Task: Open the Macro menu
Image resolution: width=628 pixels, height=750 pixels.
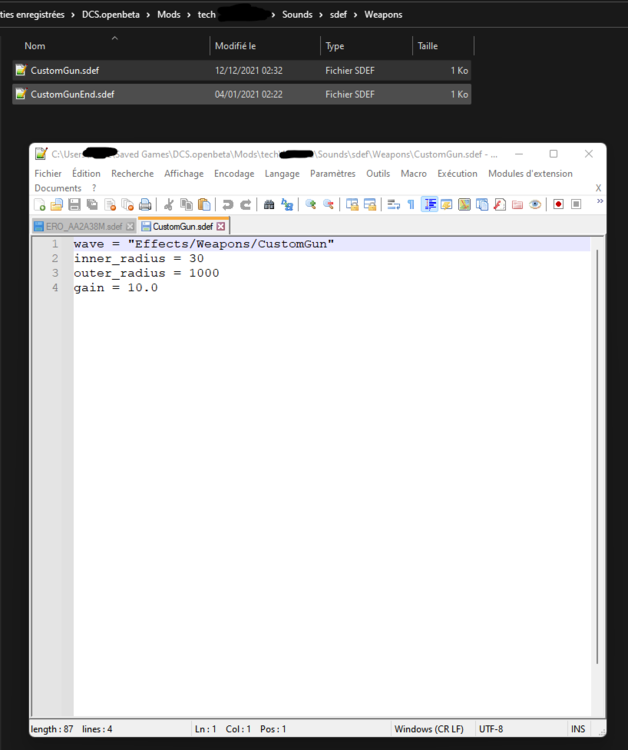Action: tap(414, 174)
